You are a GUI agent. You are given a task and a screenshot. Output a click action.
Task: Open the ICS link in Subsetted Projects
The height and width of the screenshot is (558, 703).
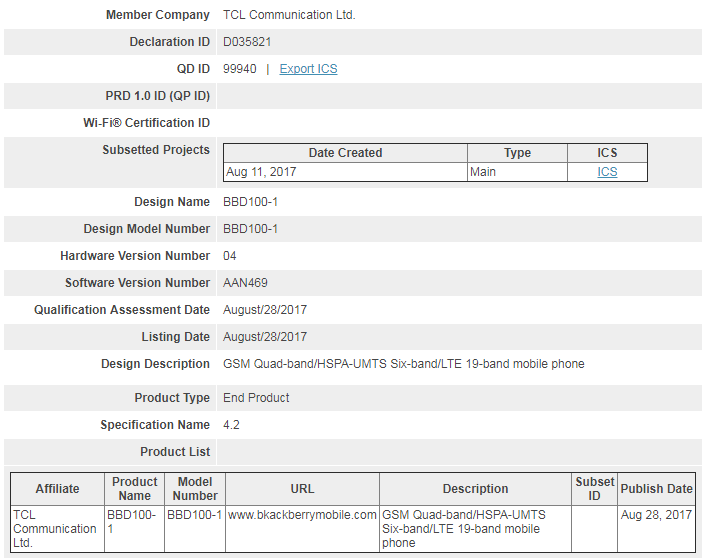tap(607, 172)
